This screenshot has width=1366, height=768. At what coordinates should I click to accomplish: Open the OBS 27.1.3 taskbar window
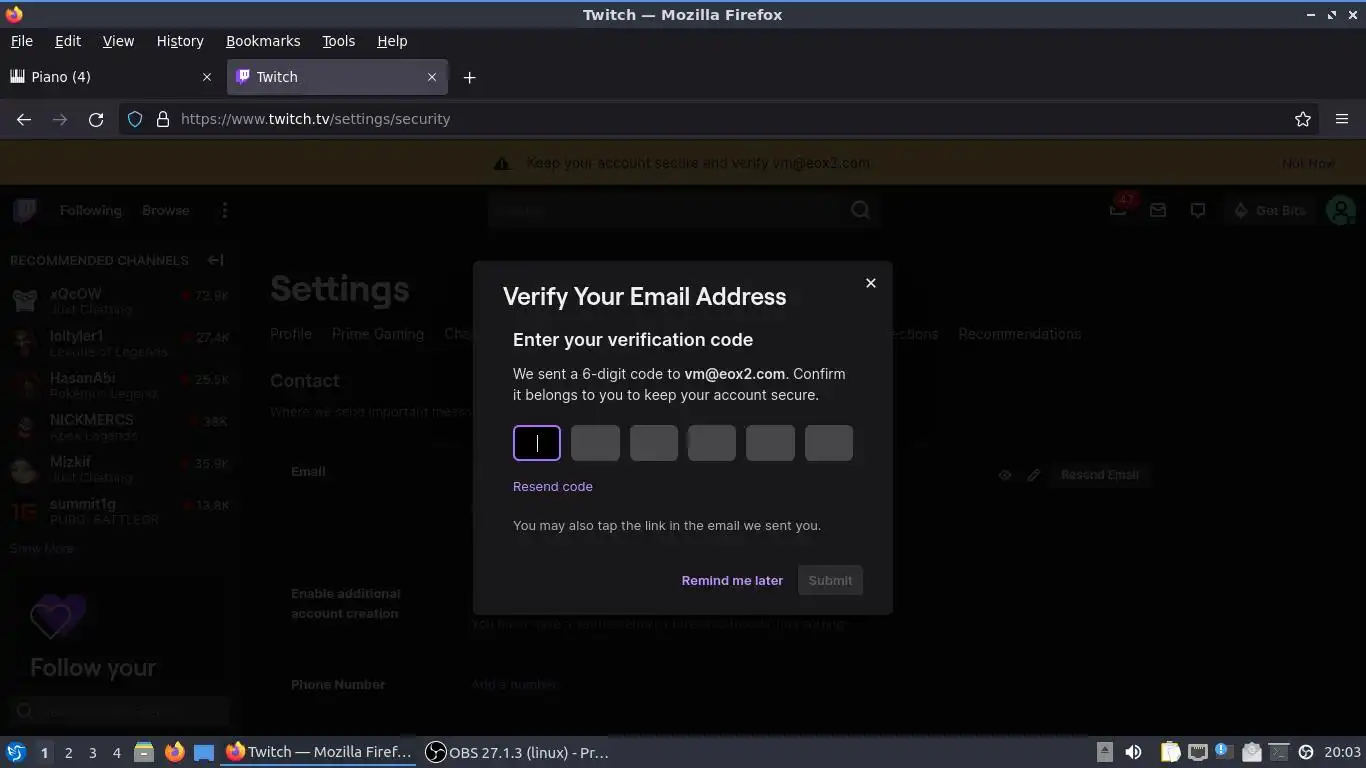click(x=518, y=752)
